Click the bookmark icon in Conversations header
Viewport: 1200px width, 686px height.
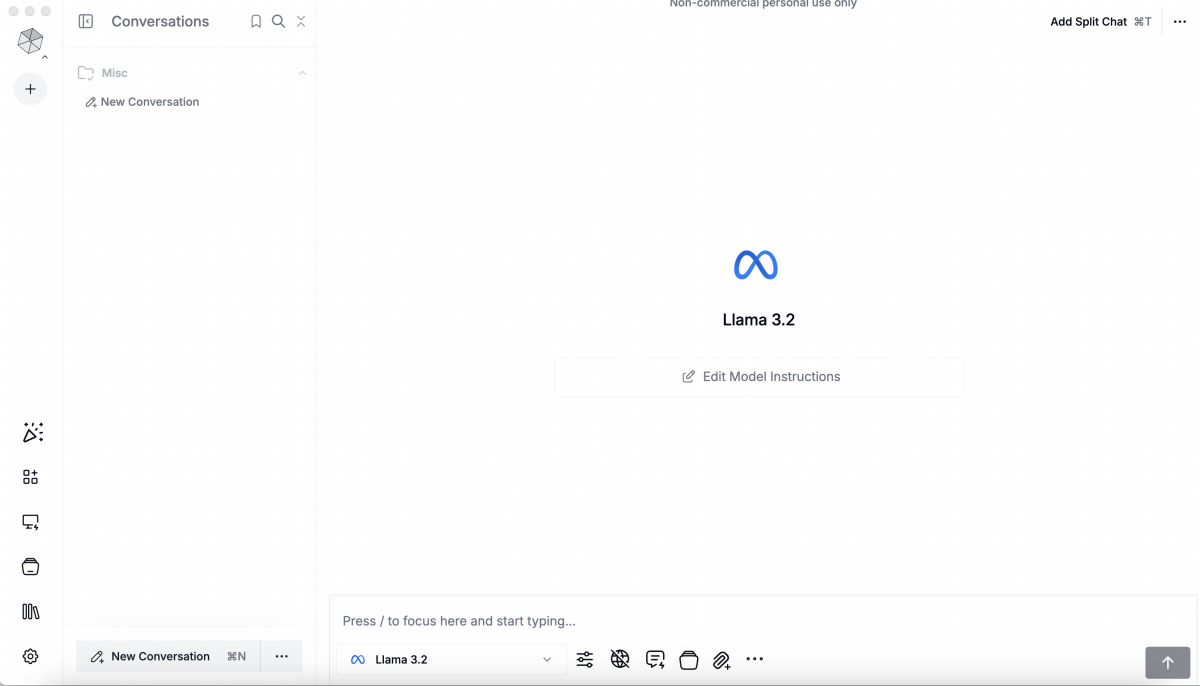tap(256, 21)
